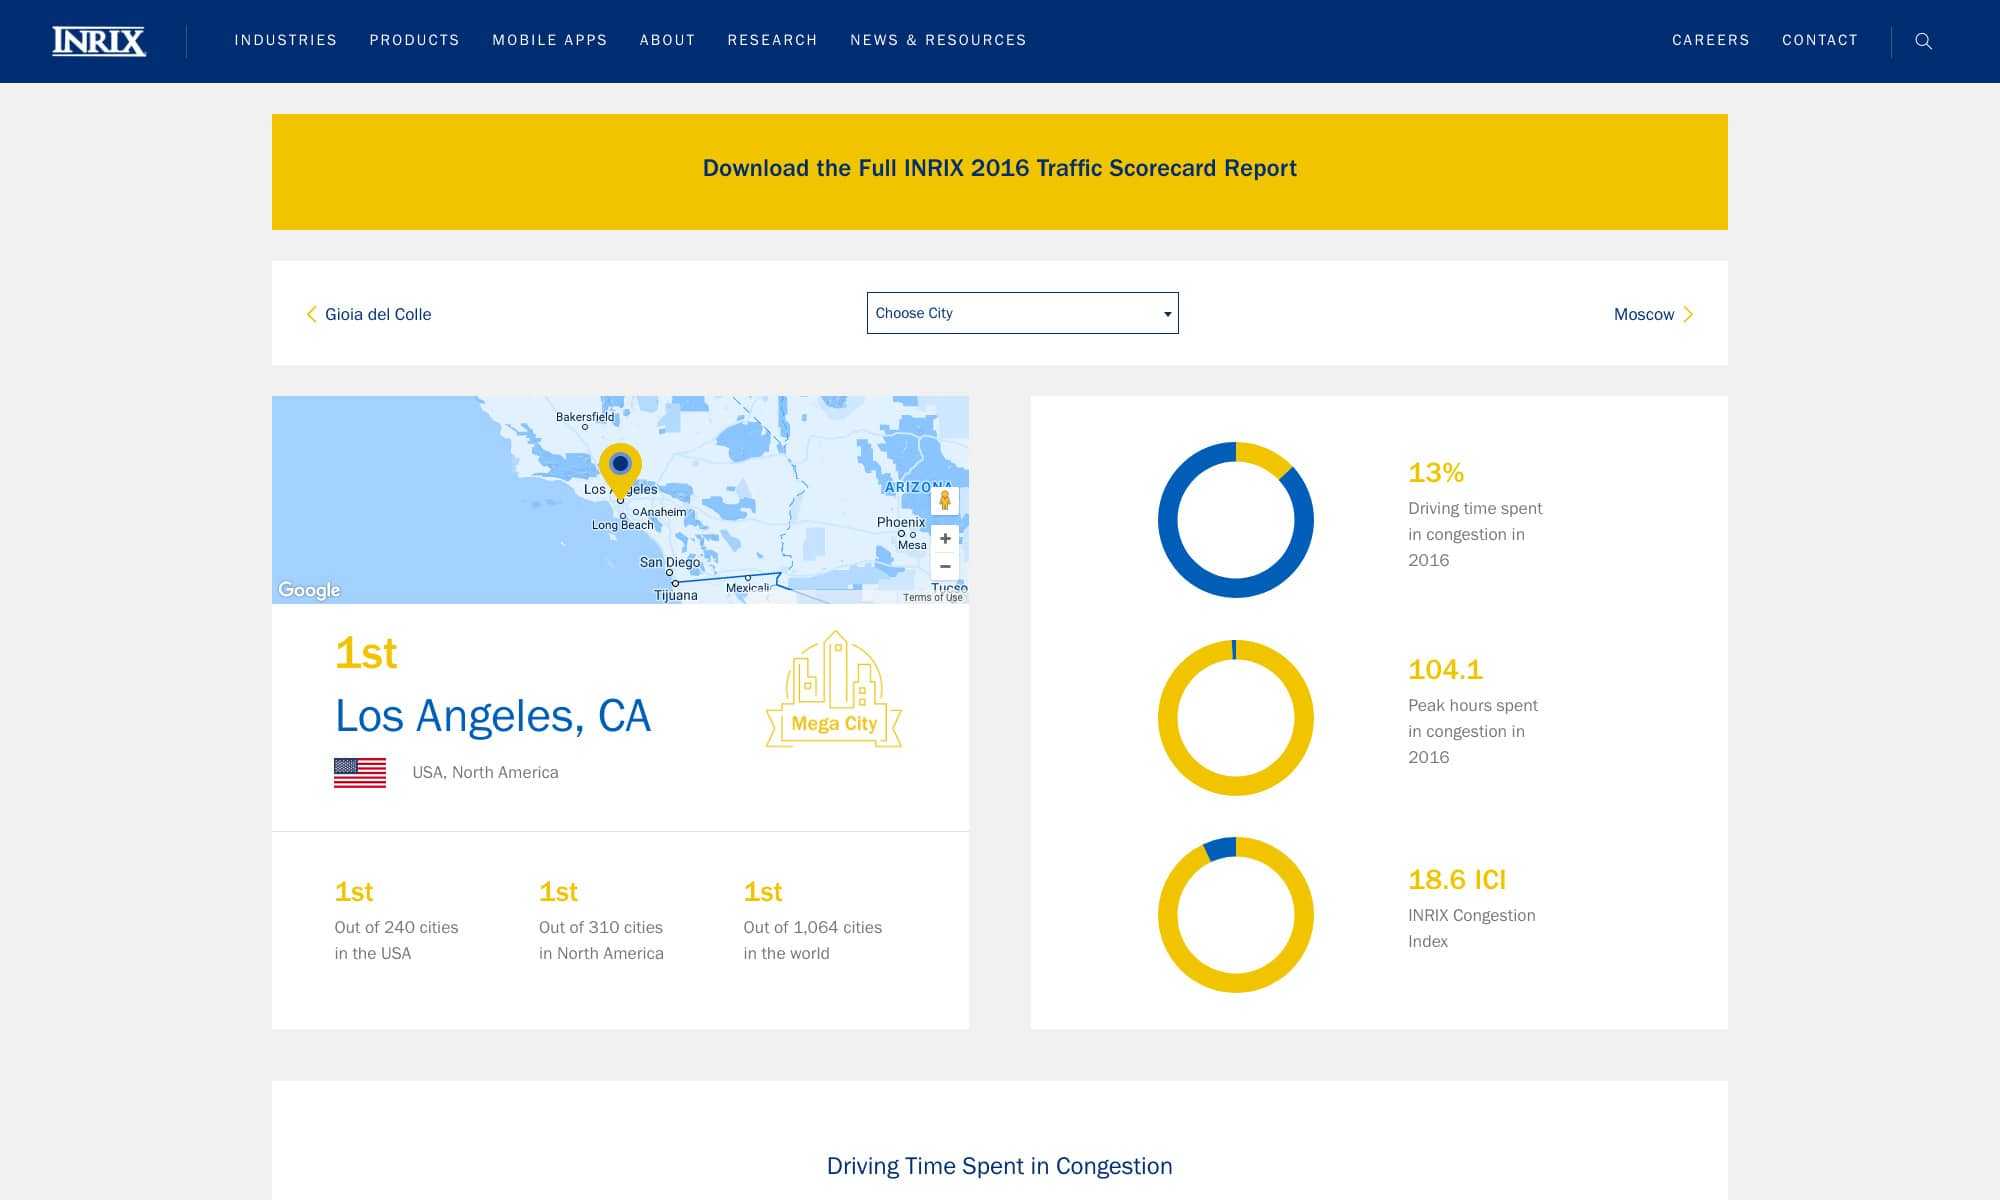Click the Google logo on map
This screenshot has width=2000, height=1200.
coord(309,590)
